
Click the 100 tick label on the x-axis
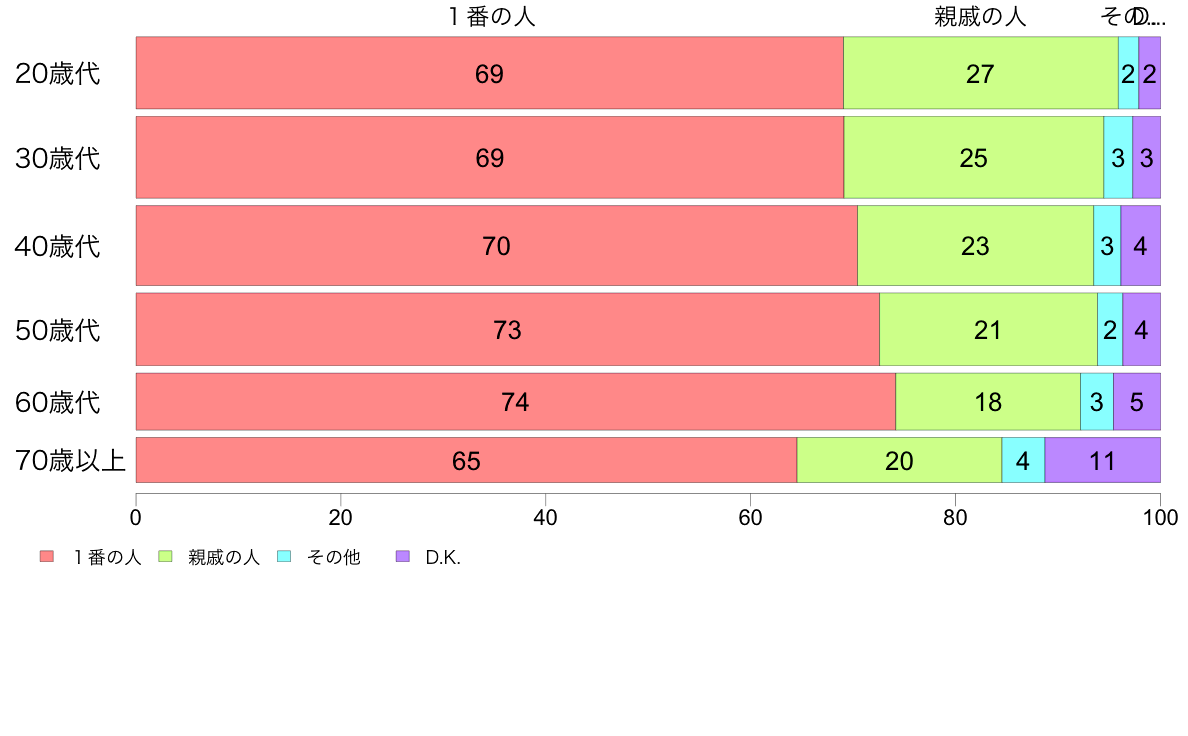point(1160,517)
